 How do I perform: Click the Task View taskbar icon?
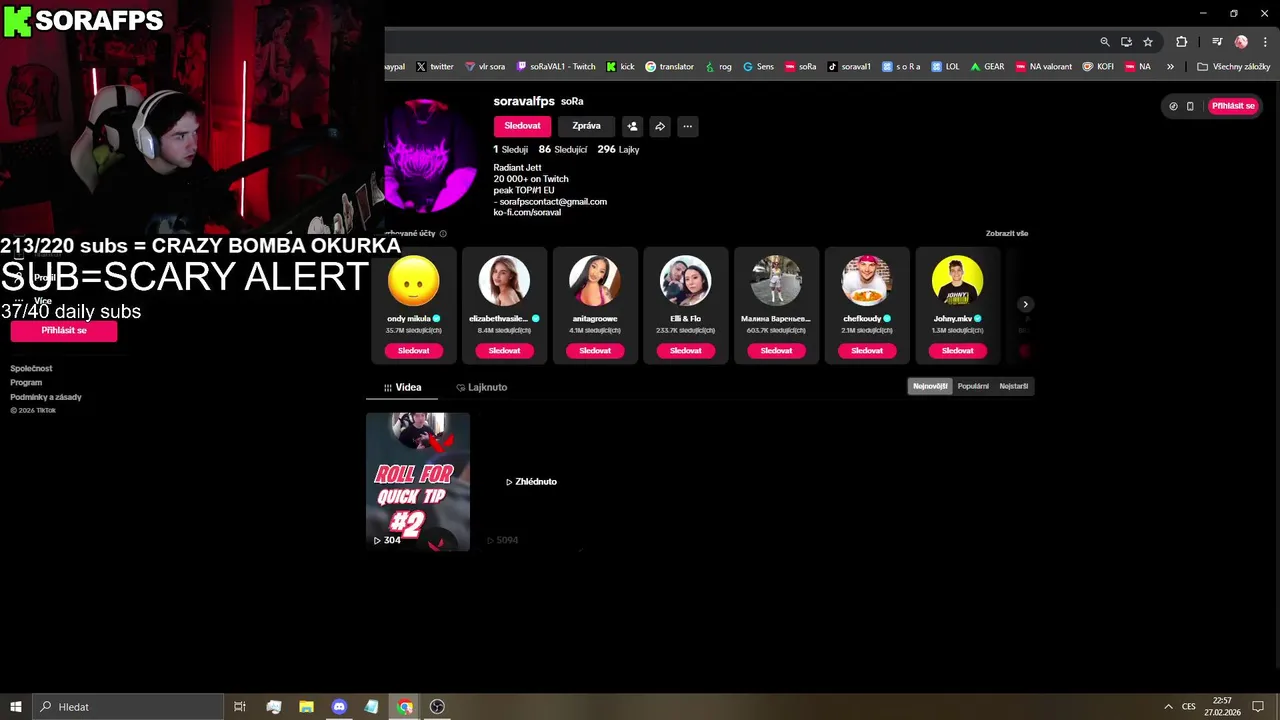tap(240, 707)
